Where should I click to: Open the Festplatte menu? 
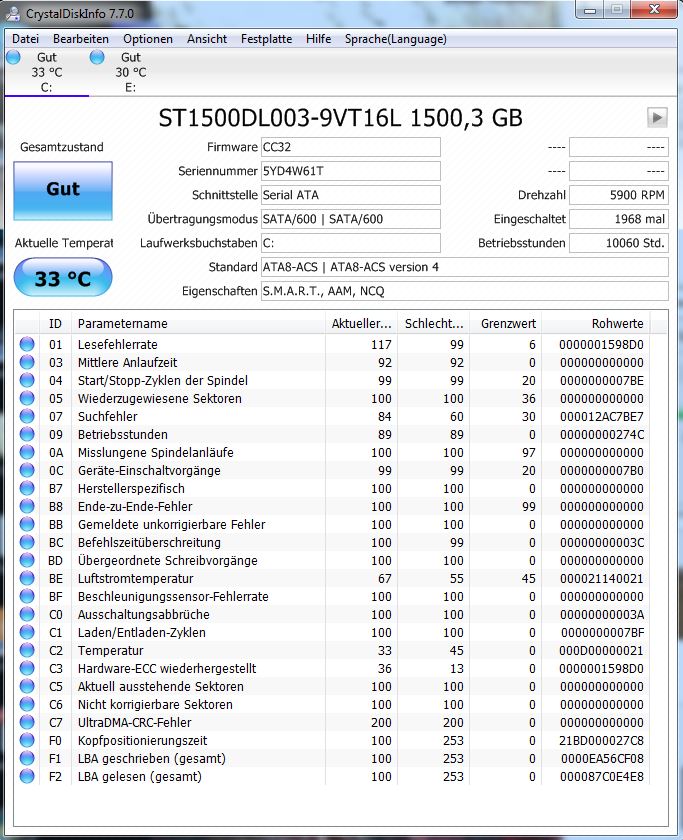tap(266, 39)
